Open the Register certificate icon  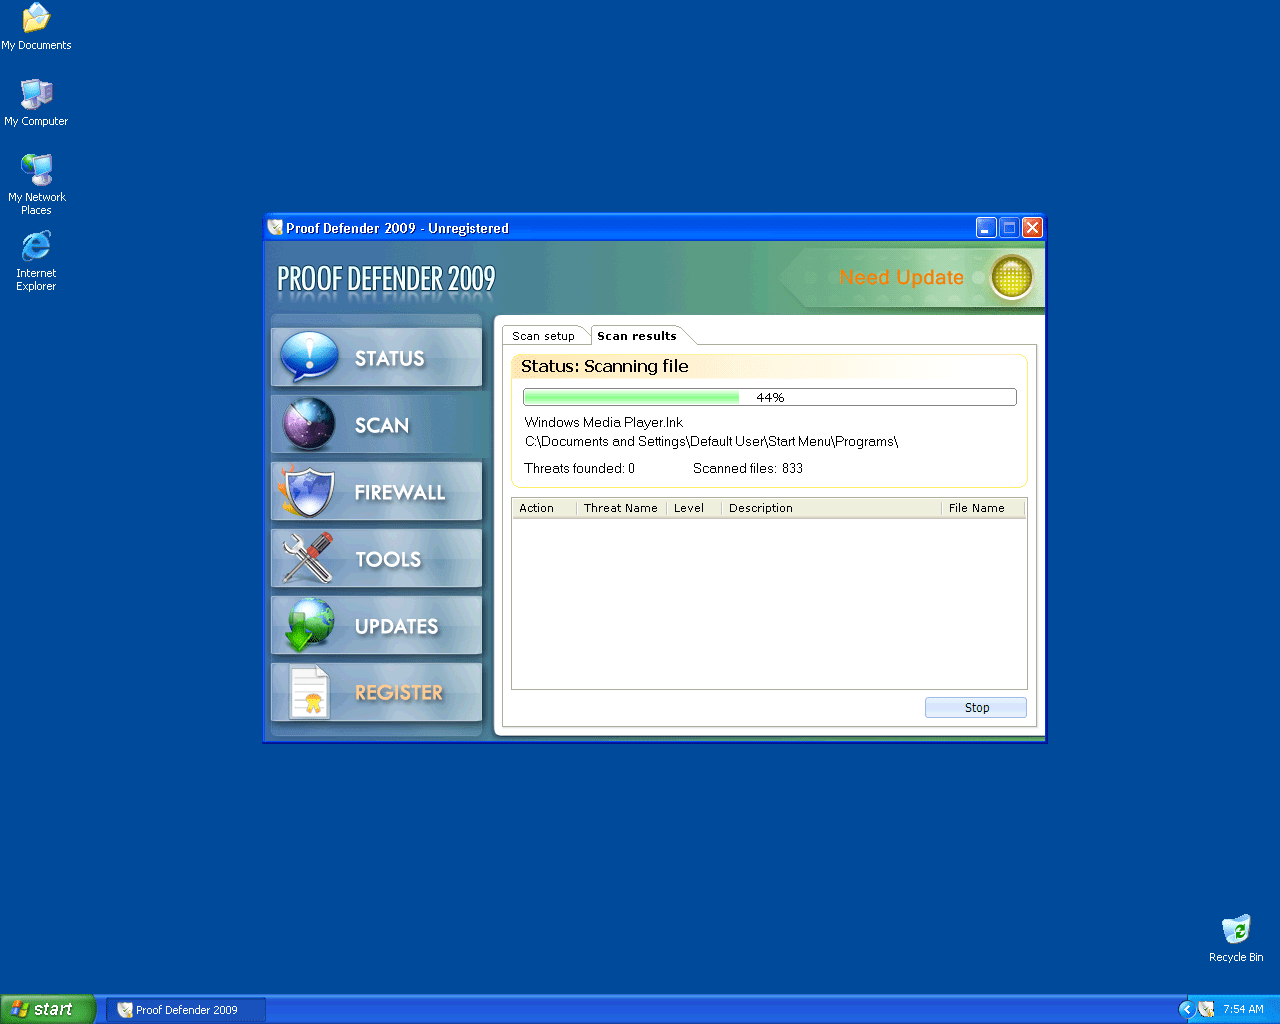pyautogui.click(x=309, y=692)
